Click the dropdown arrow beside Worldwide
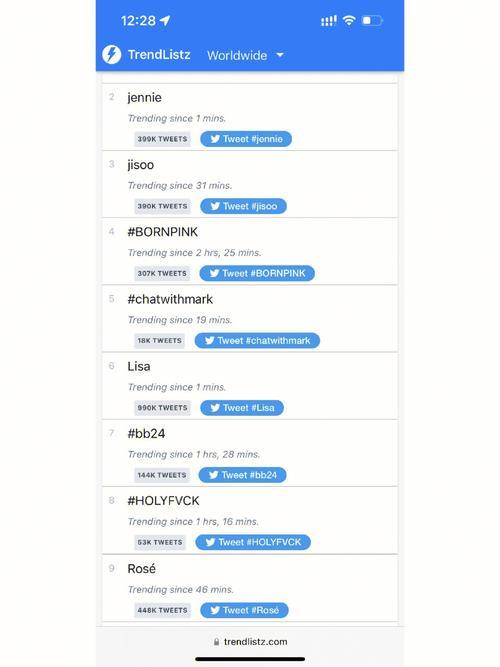The width and height of the screenshot is (500, 667). [280, 55]
